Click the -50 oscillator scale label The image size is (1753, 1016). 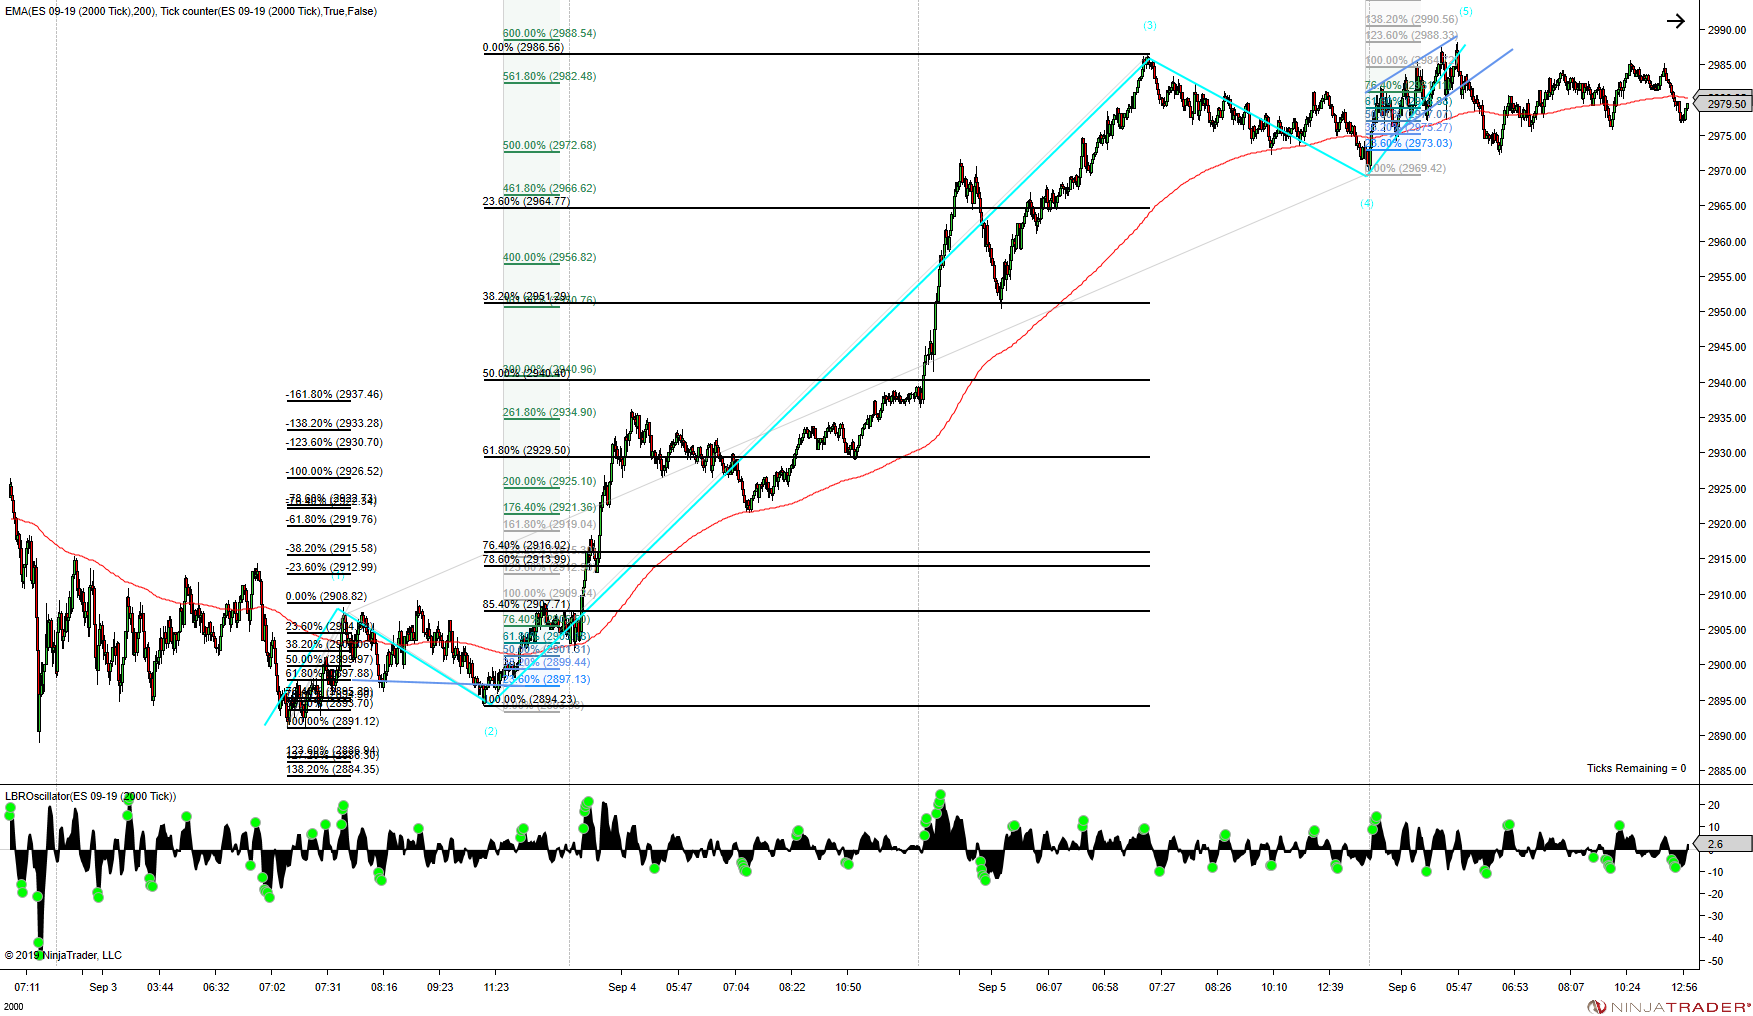1714,961
